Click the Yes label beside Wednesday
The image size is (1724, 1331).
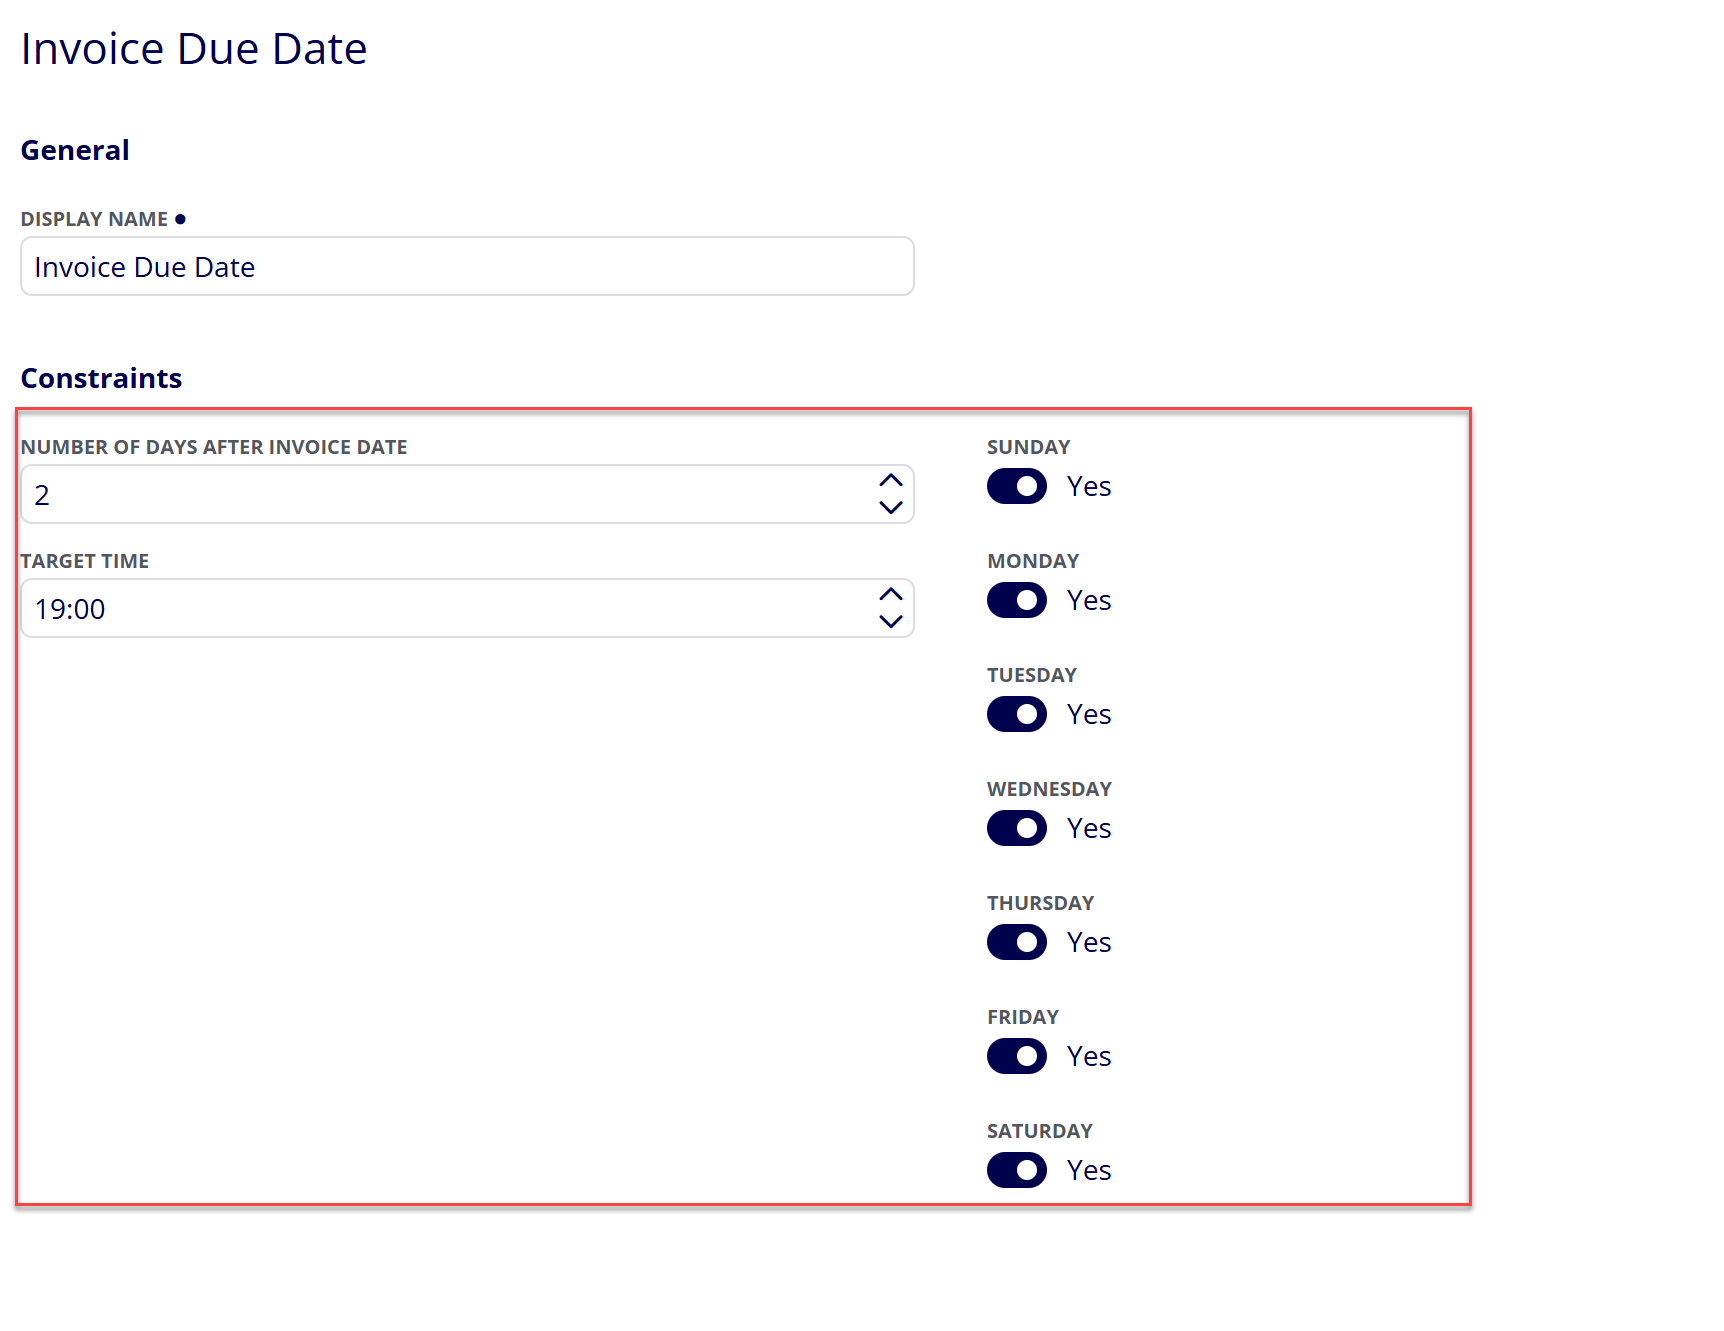(1089, 828)
